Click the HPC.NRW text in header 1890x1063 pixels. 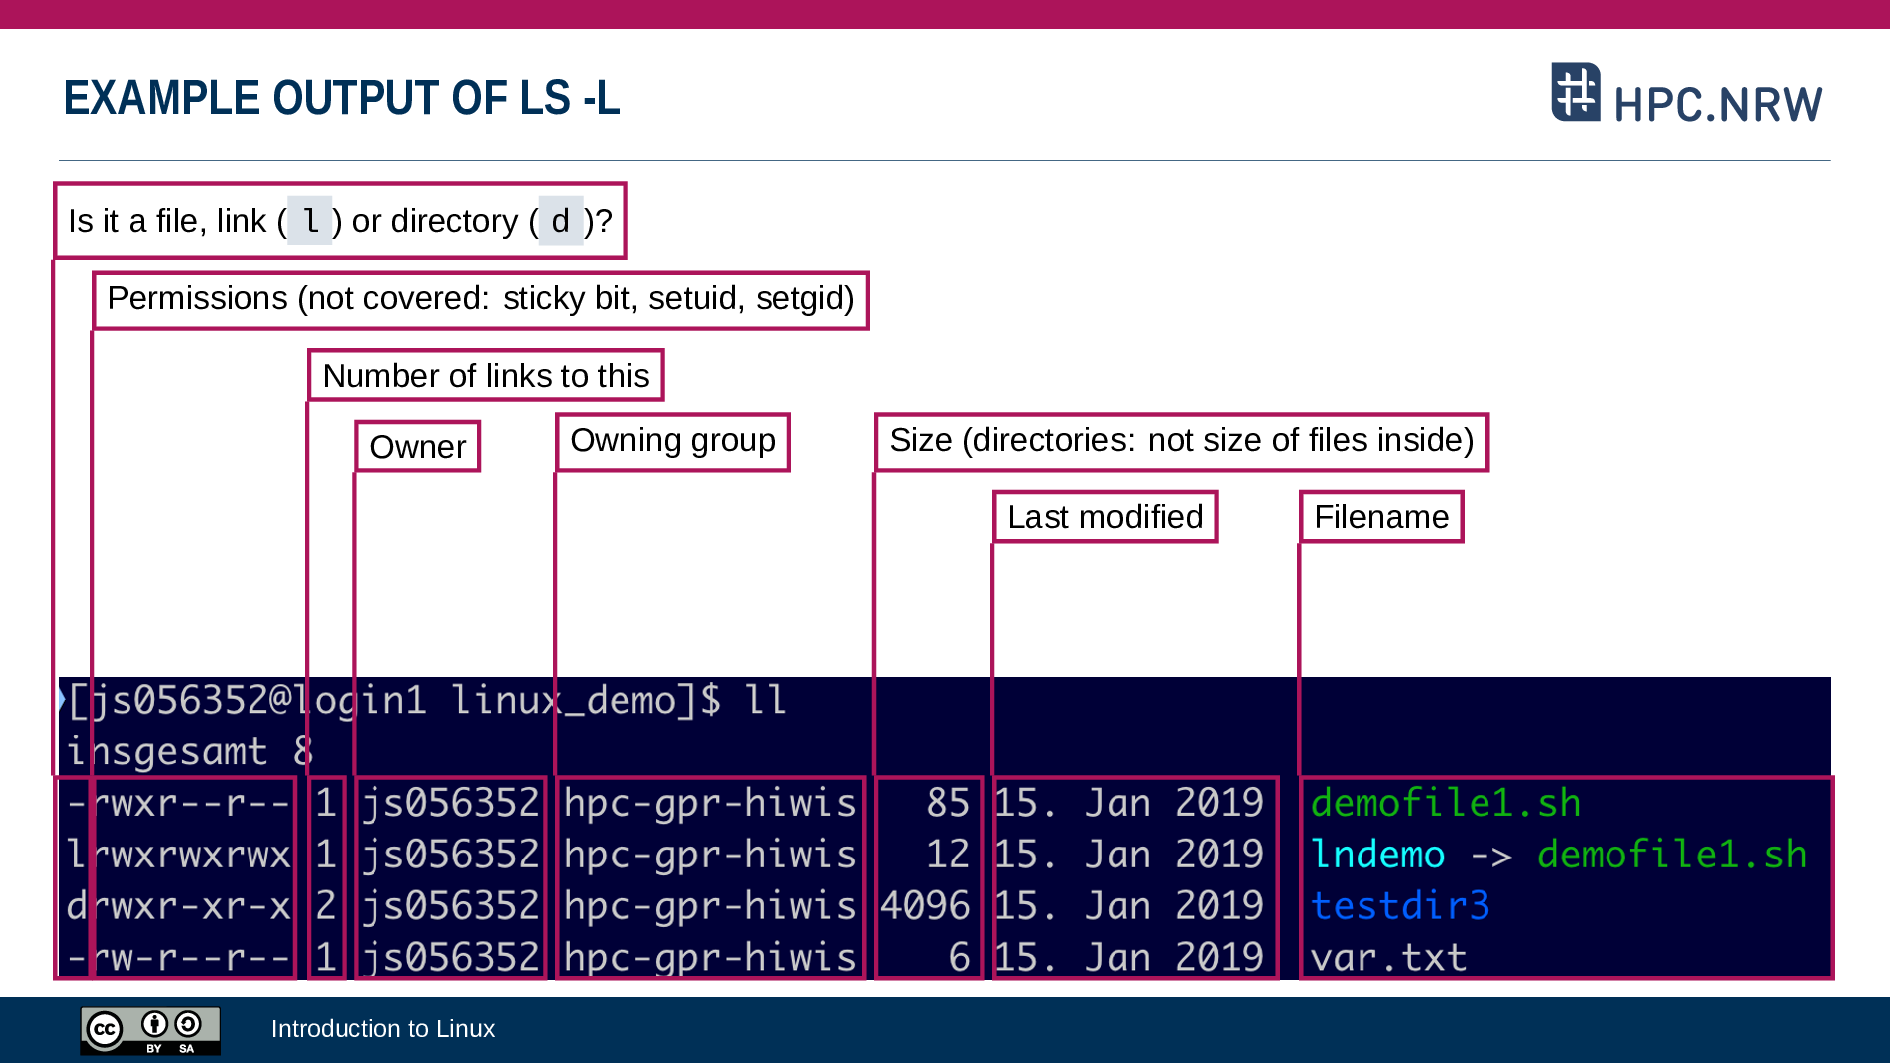(1717, 104)
